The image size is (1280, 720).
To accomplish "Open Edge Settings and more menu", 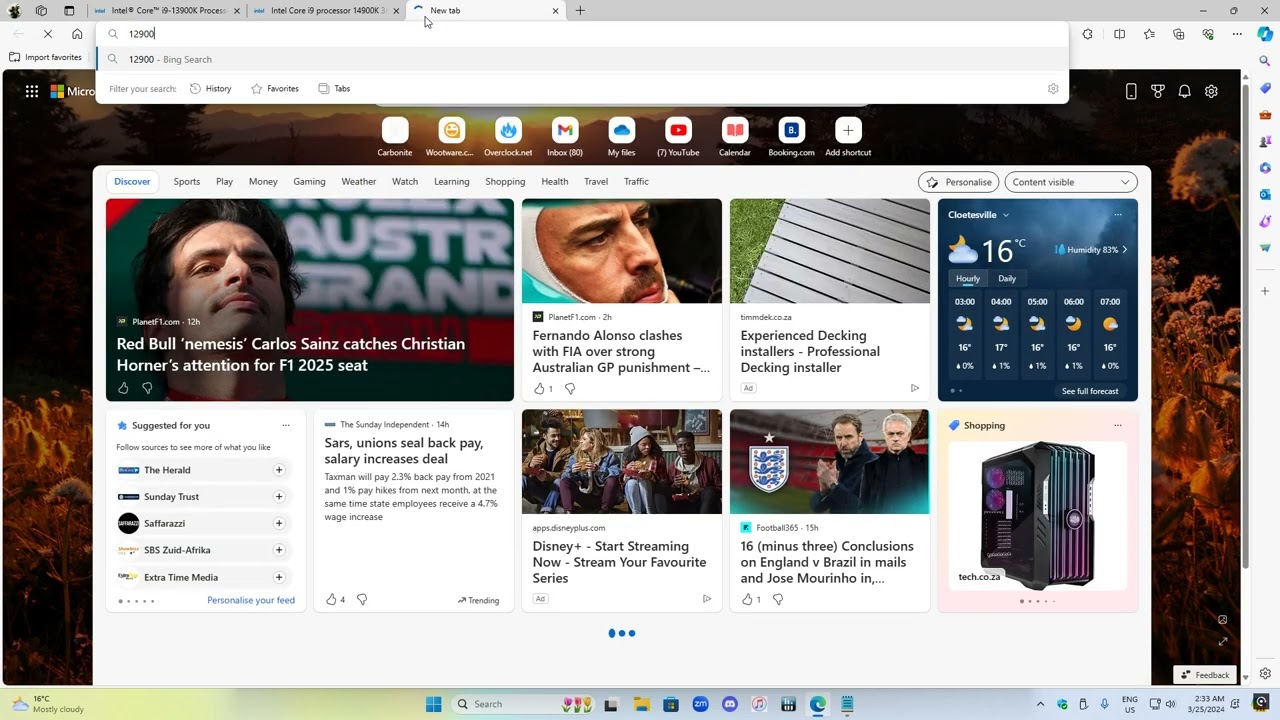I will [x=1237, y=34].
